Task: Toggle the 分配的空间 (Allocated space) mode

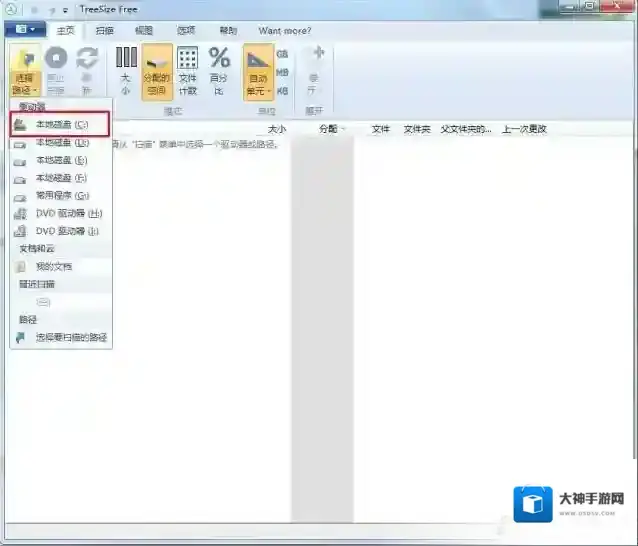Action: [x=157, y=72]
